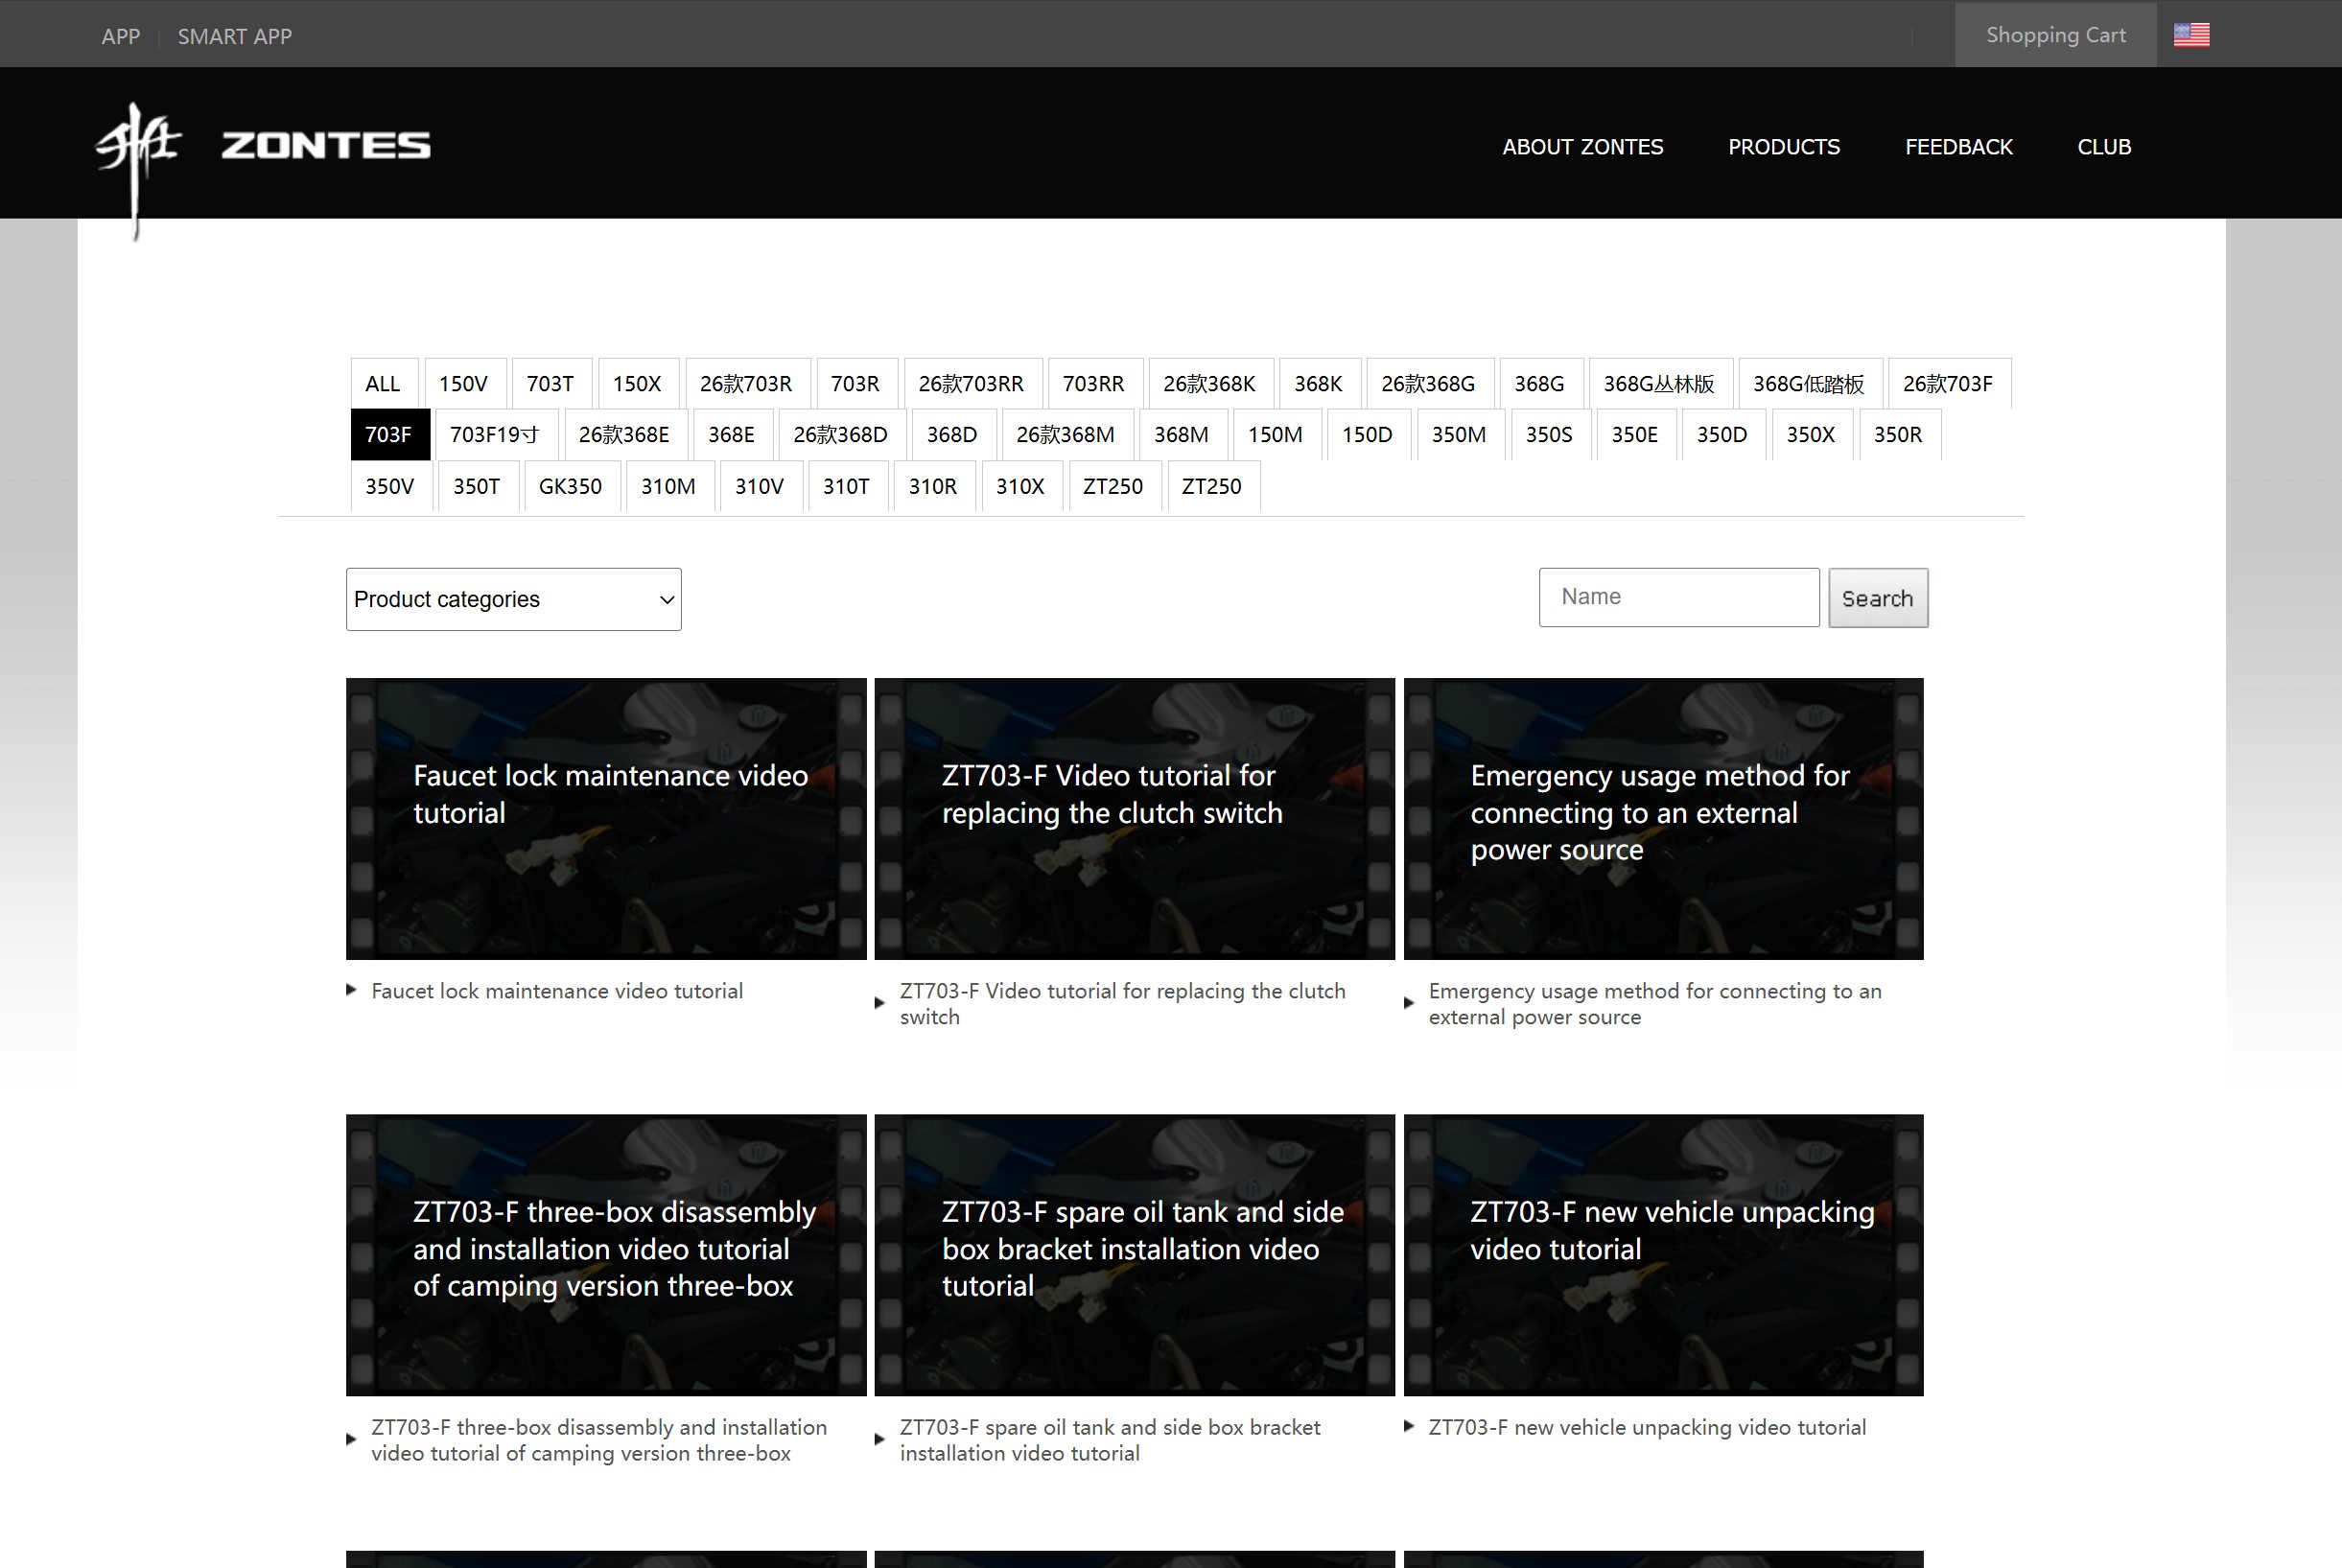Click 'ZT703-F new vehicle unpacking video tutorial' caption

[x=1647, y=1427]
